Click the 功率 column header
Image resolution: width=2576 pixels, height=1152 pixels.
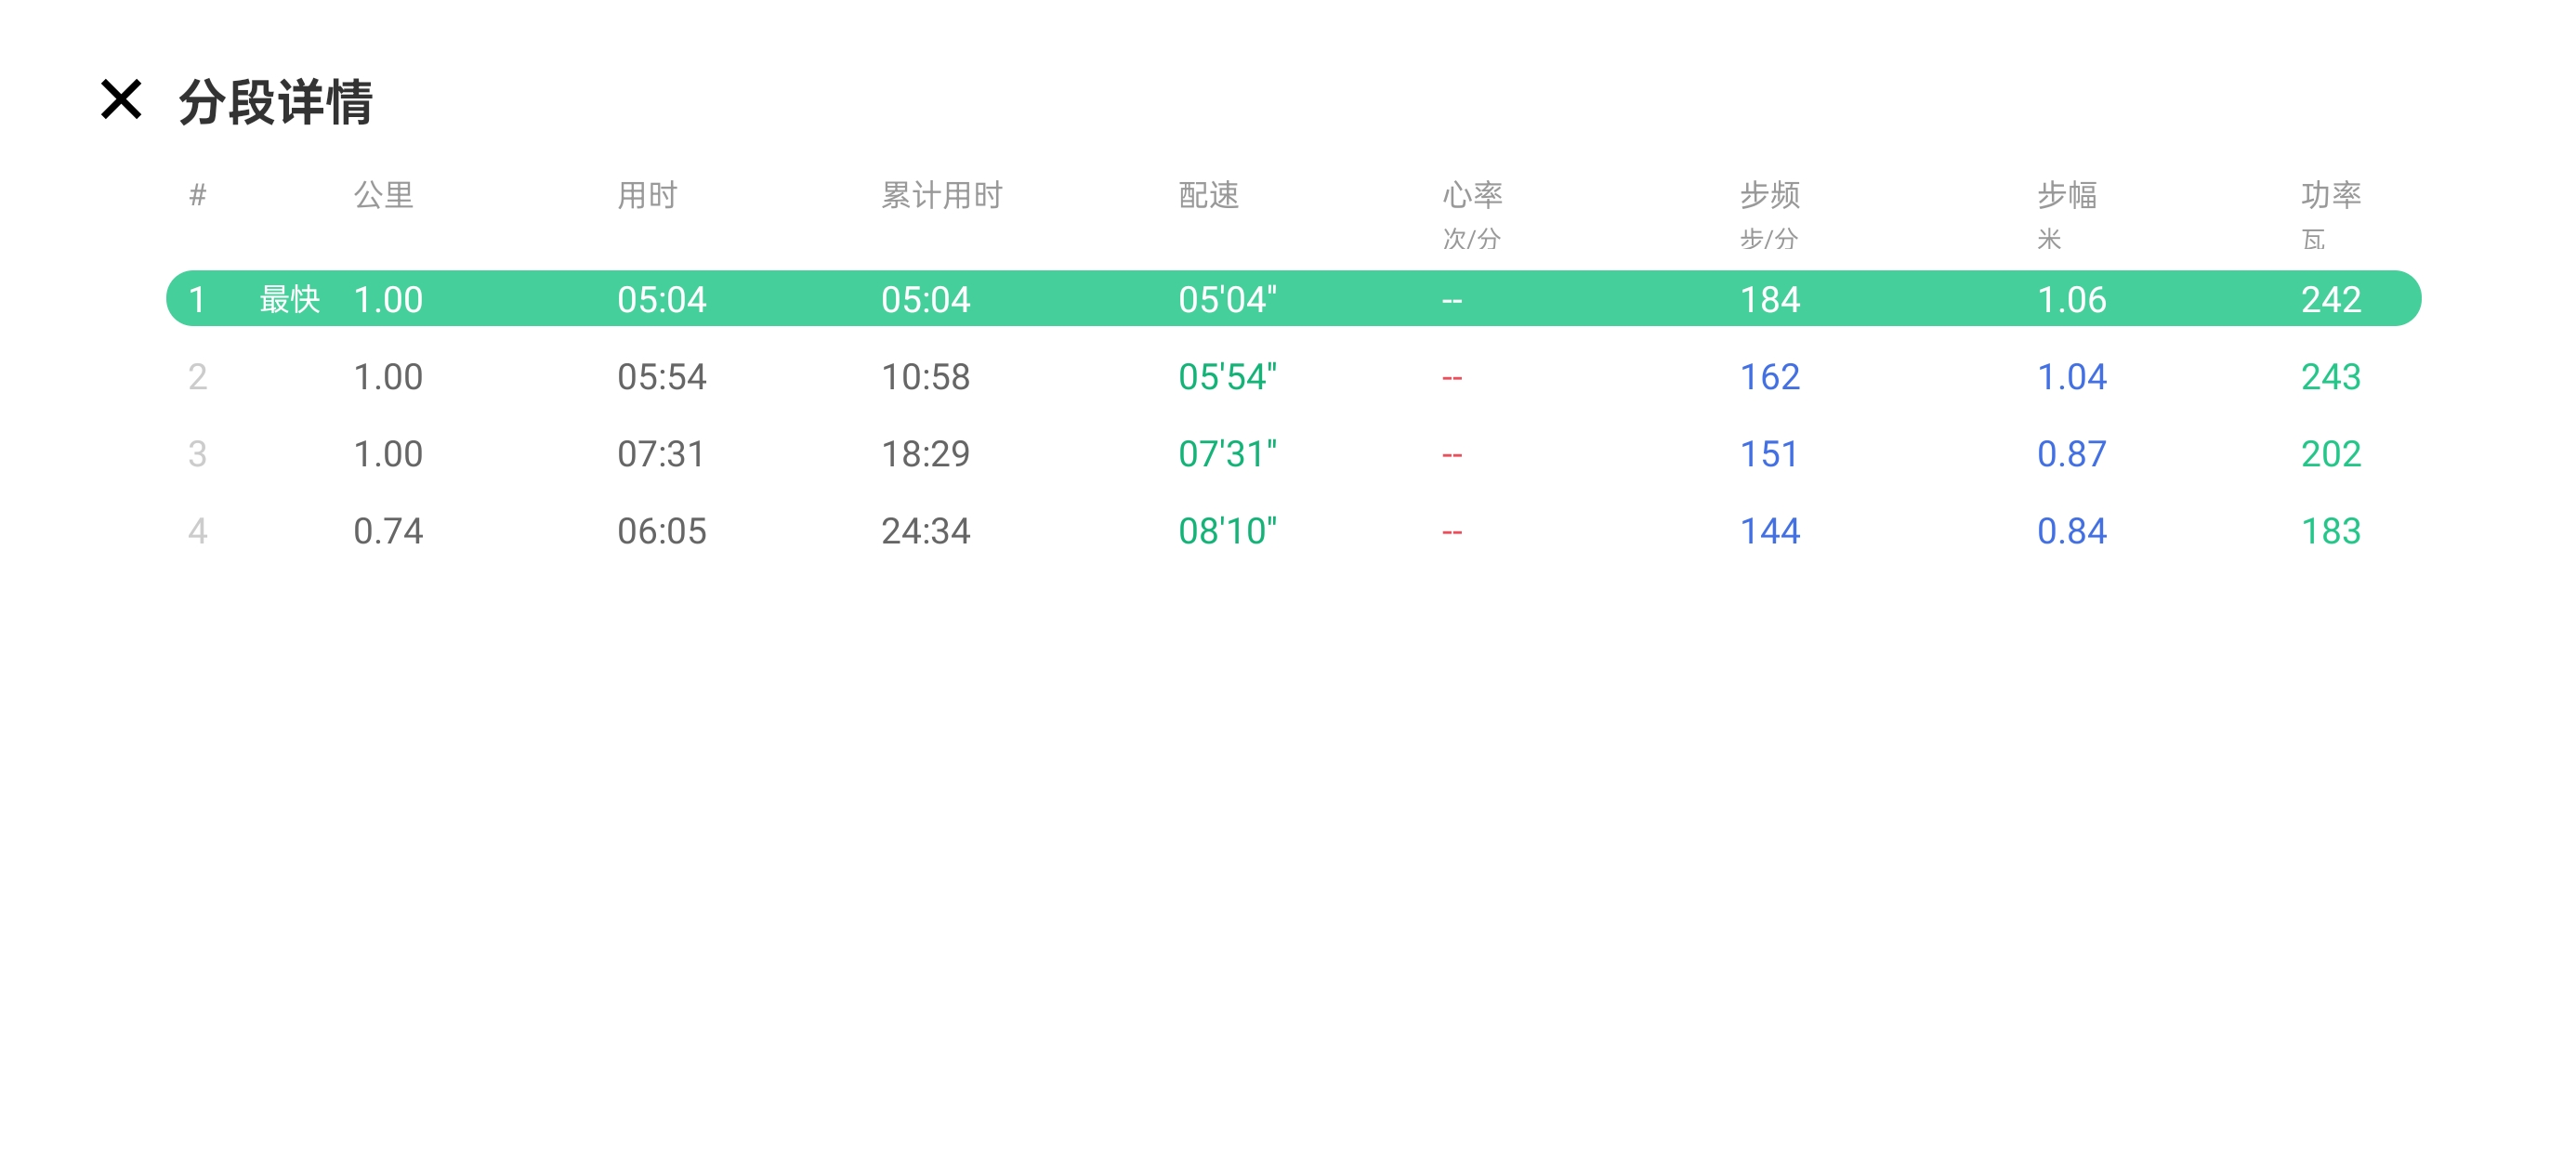tap(2330, 195)
